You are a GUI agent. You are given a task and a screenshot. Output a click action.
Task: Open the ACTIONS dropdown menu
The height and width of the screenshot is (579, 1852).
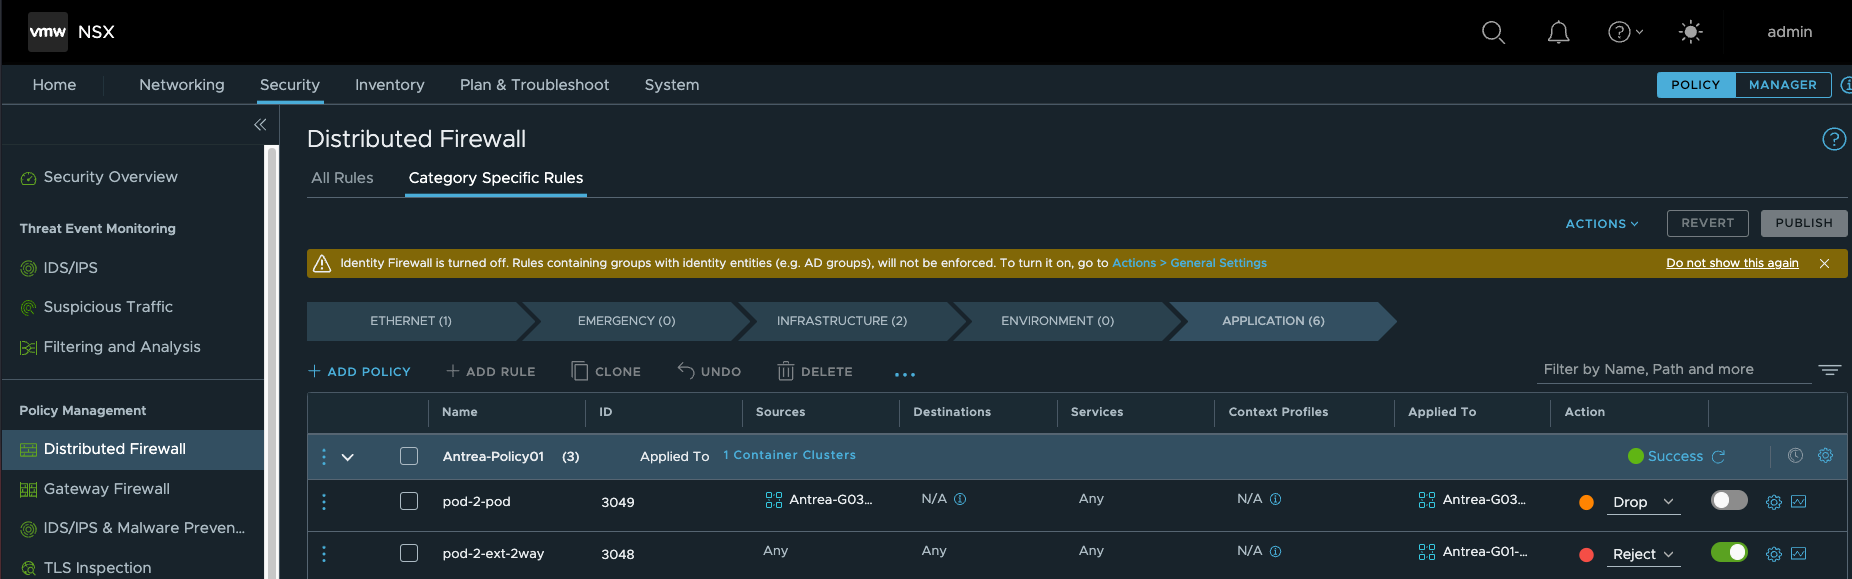click(1602, 224)
